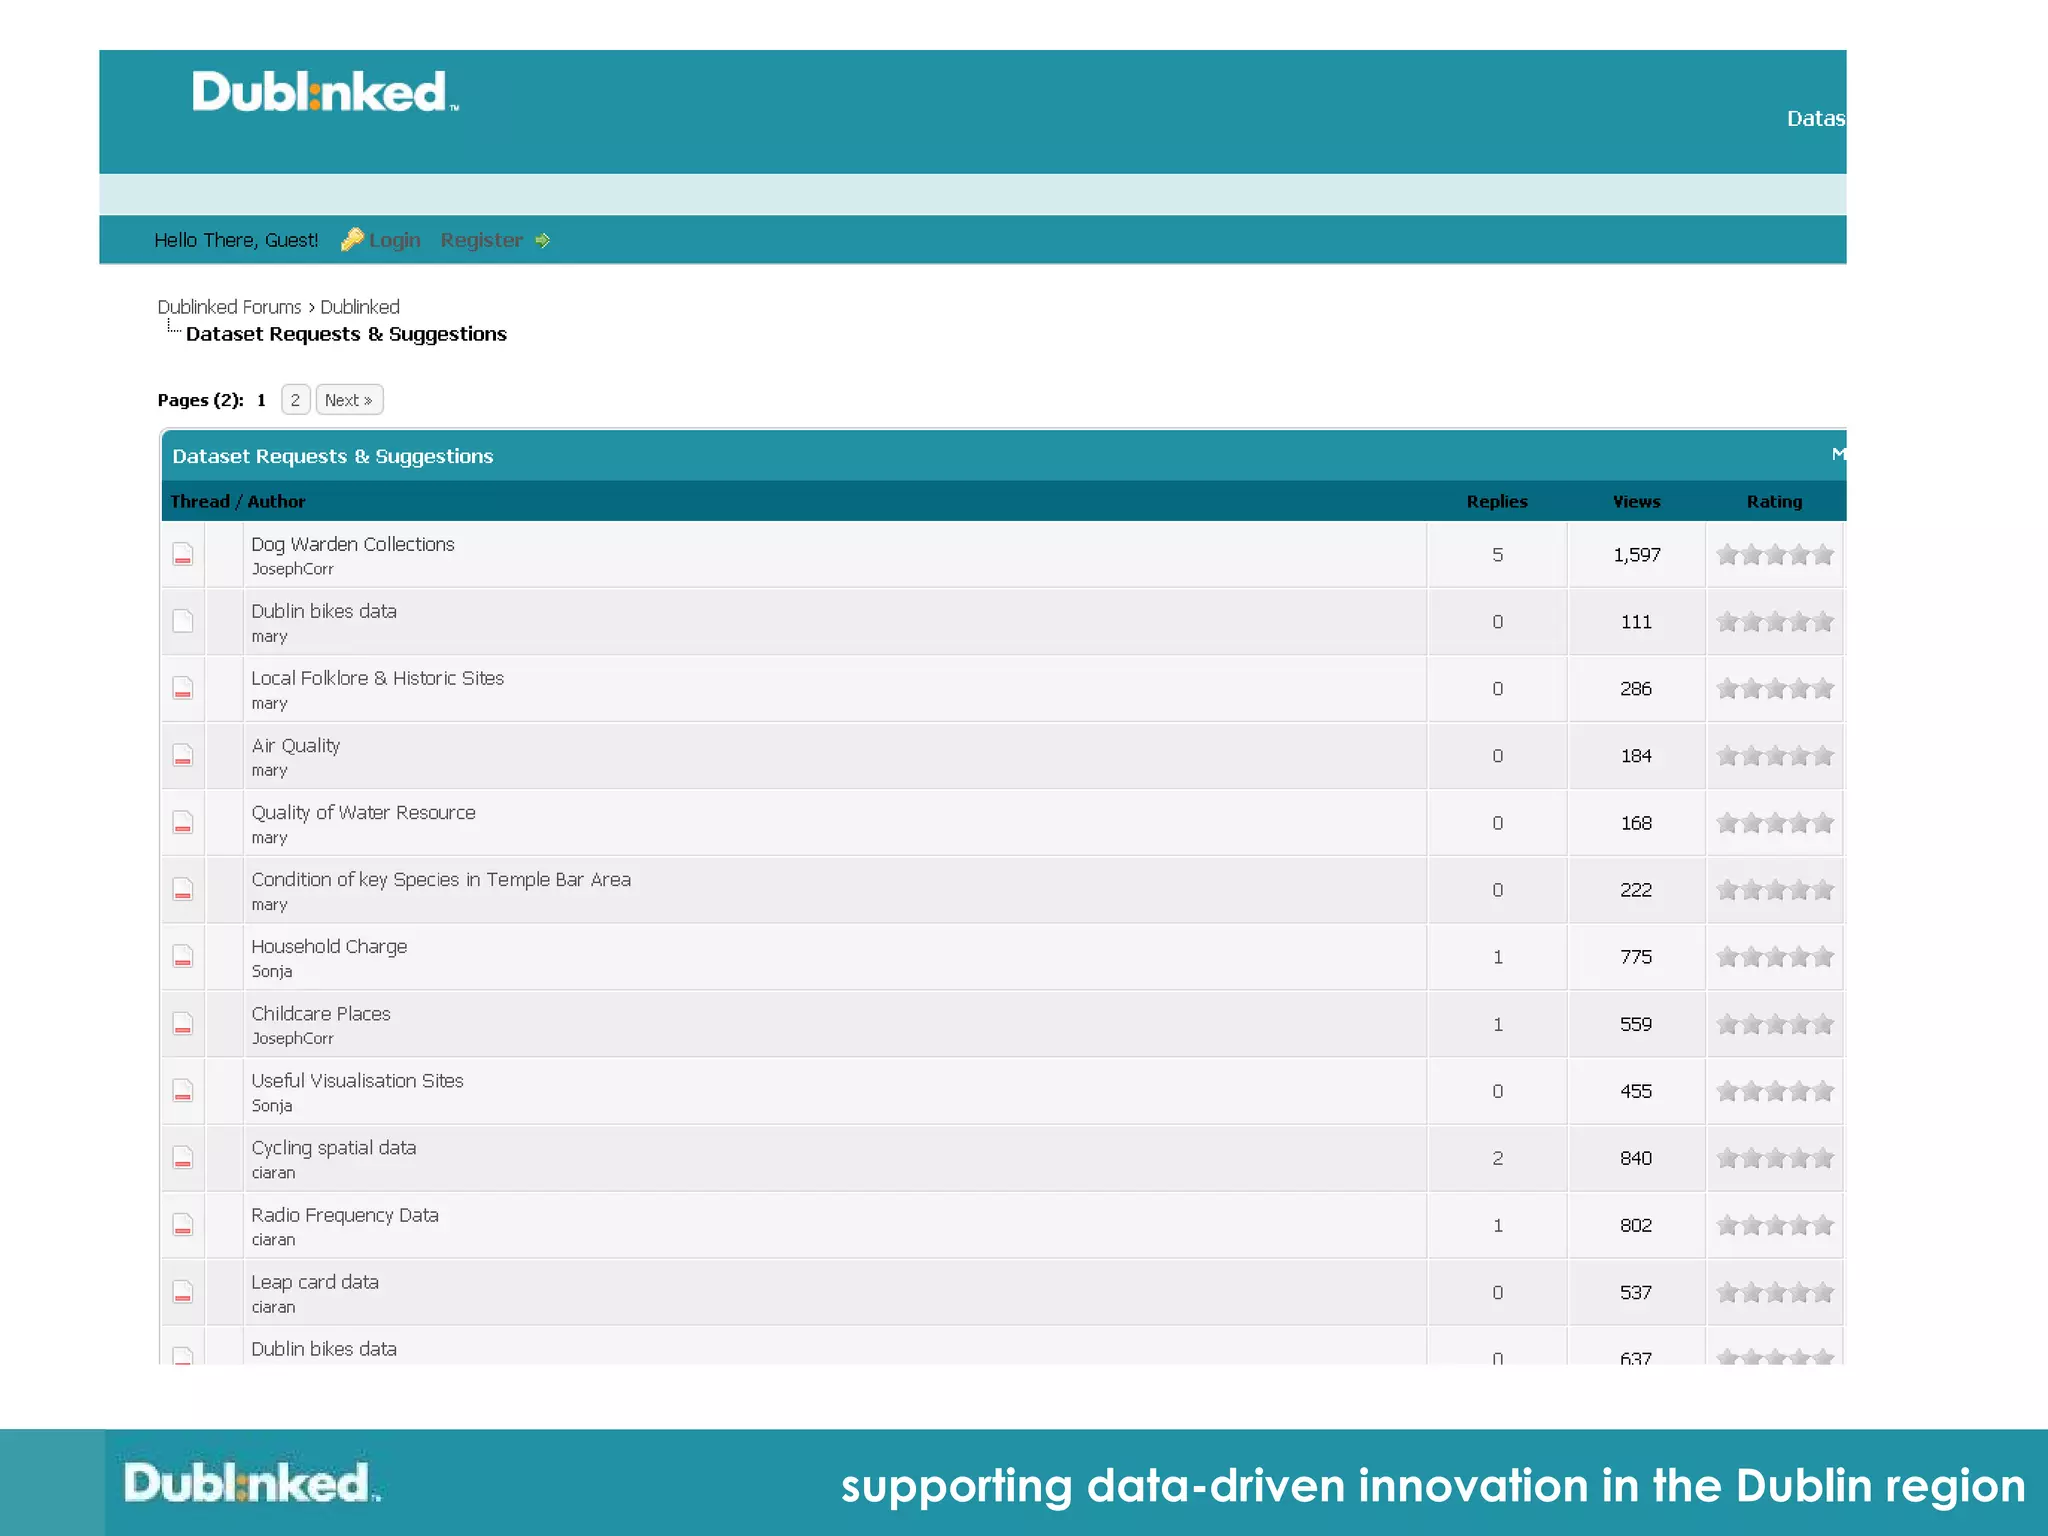The image size is (2048, 1536).
Task: Open Condition of key Species in Temple Bar Area
Action: (441, 880)
